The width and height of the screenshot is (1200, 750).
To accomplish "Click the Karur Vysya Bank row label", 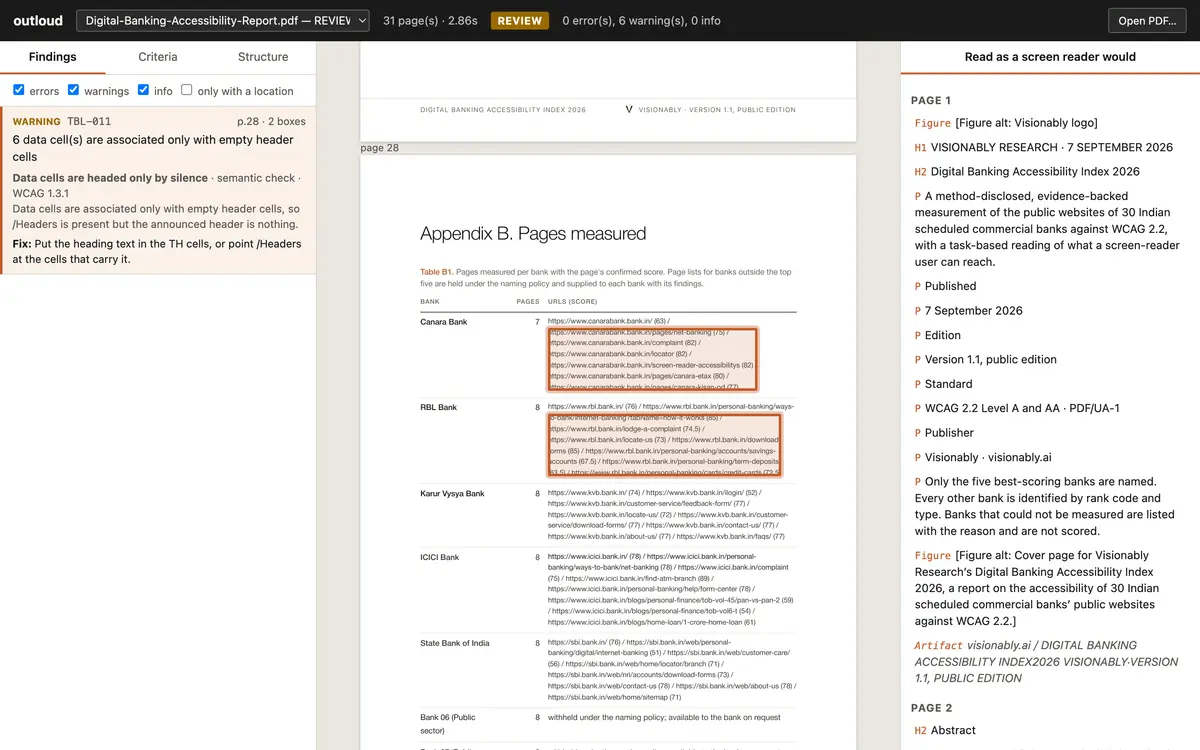I will (x=452, y=493).
